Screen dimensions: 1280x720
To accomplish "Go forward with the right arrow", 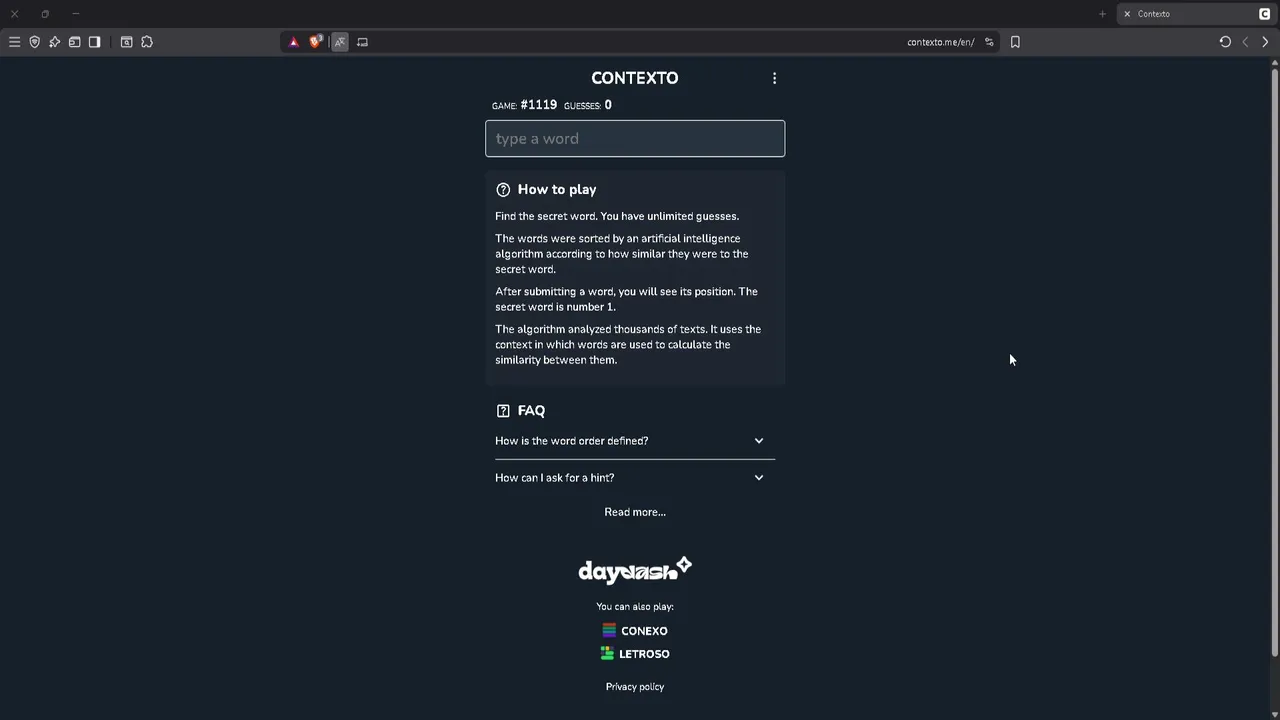I will tap(1265, 42).
